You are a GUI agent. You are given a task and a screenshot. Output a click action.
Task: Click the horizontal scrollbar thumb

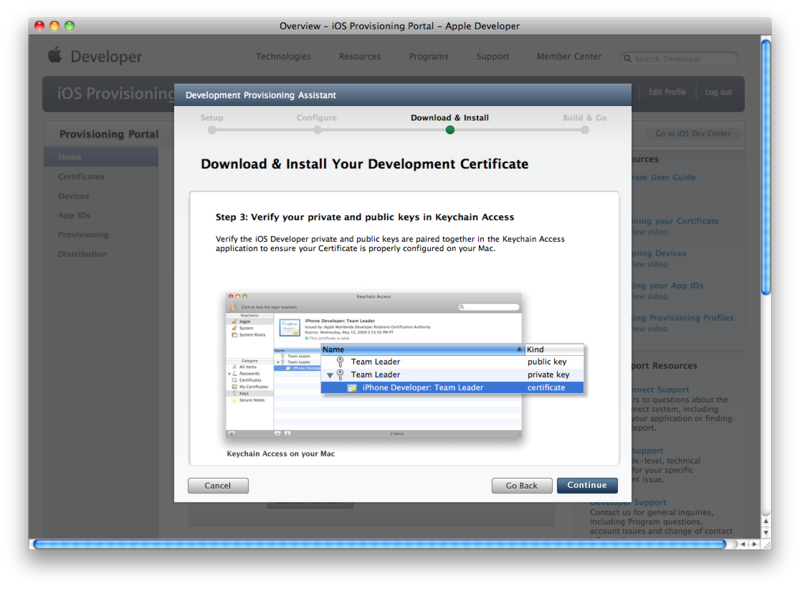point(380,545)
